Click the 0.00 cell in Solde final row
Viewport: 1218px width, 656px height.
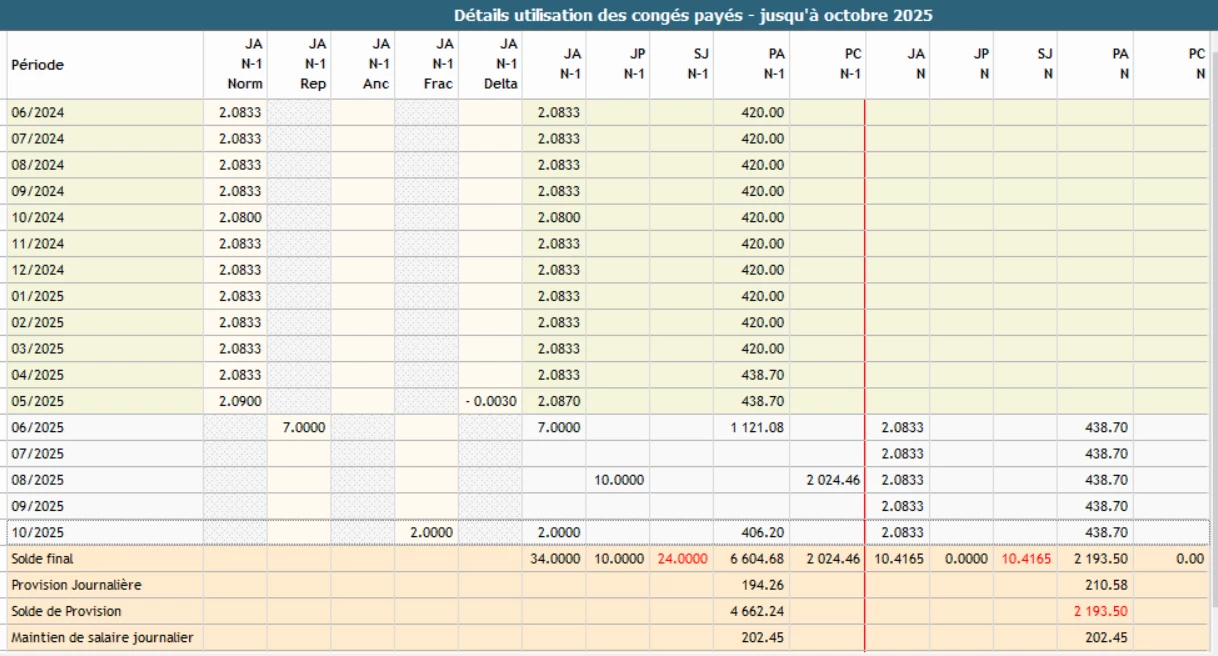pos(1172,559)
